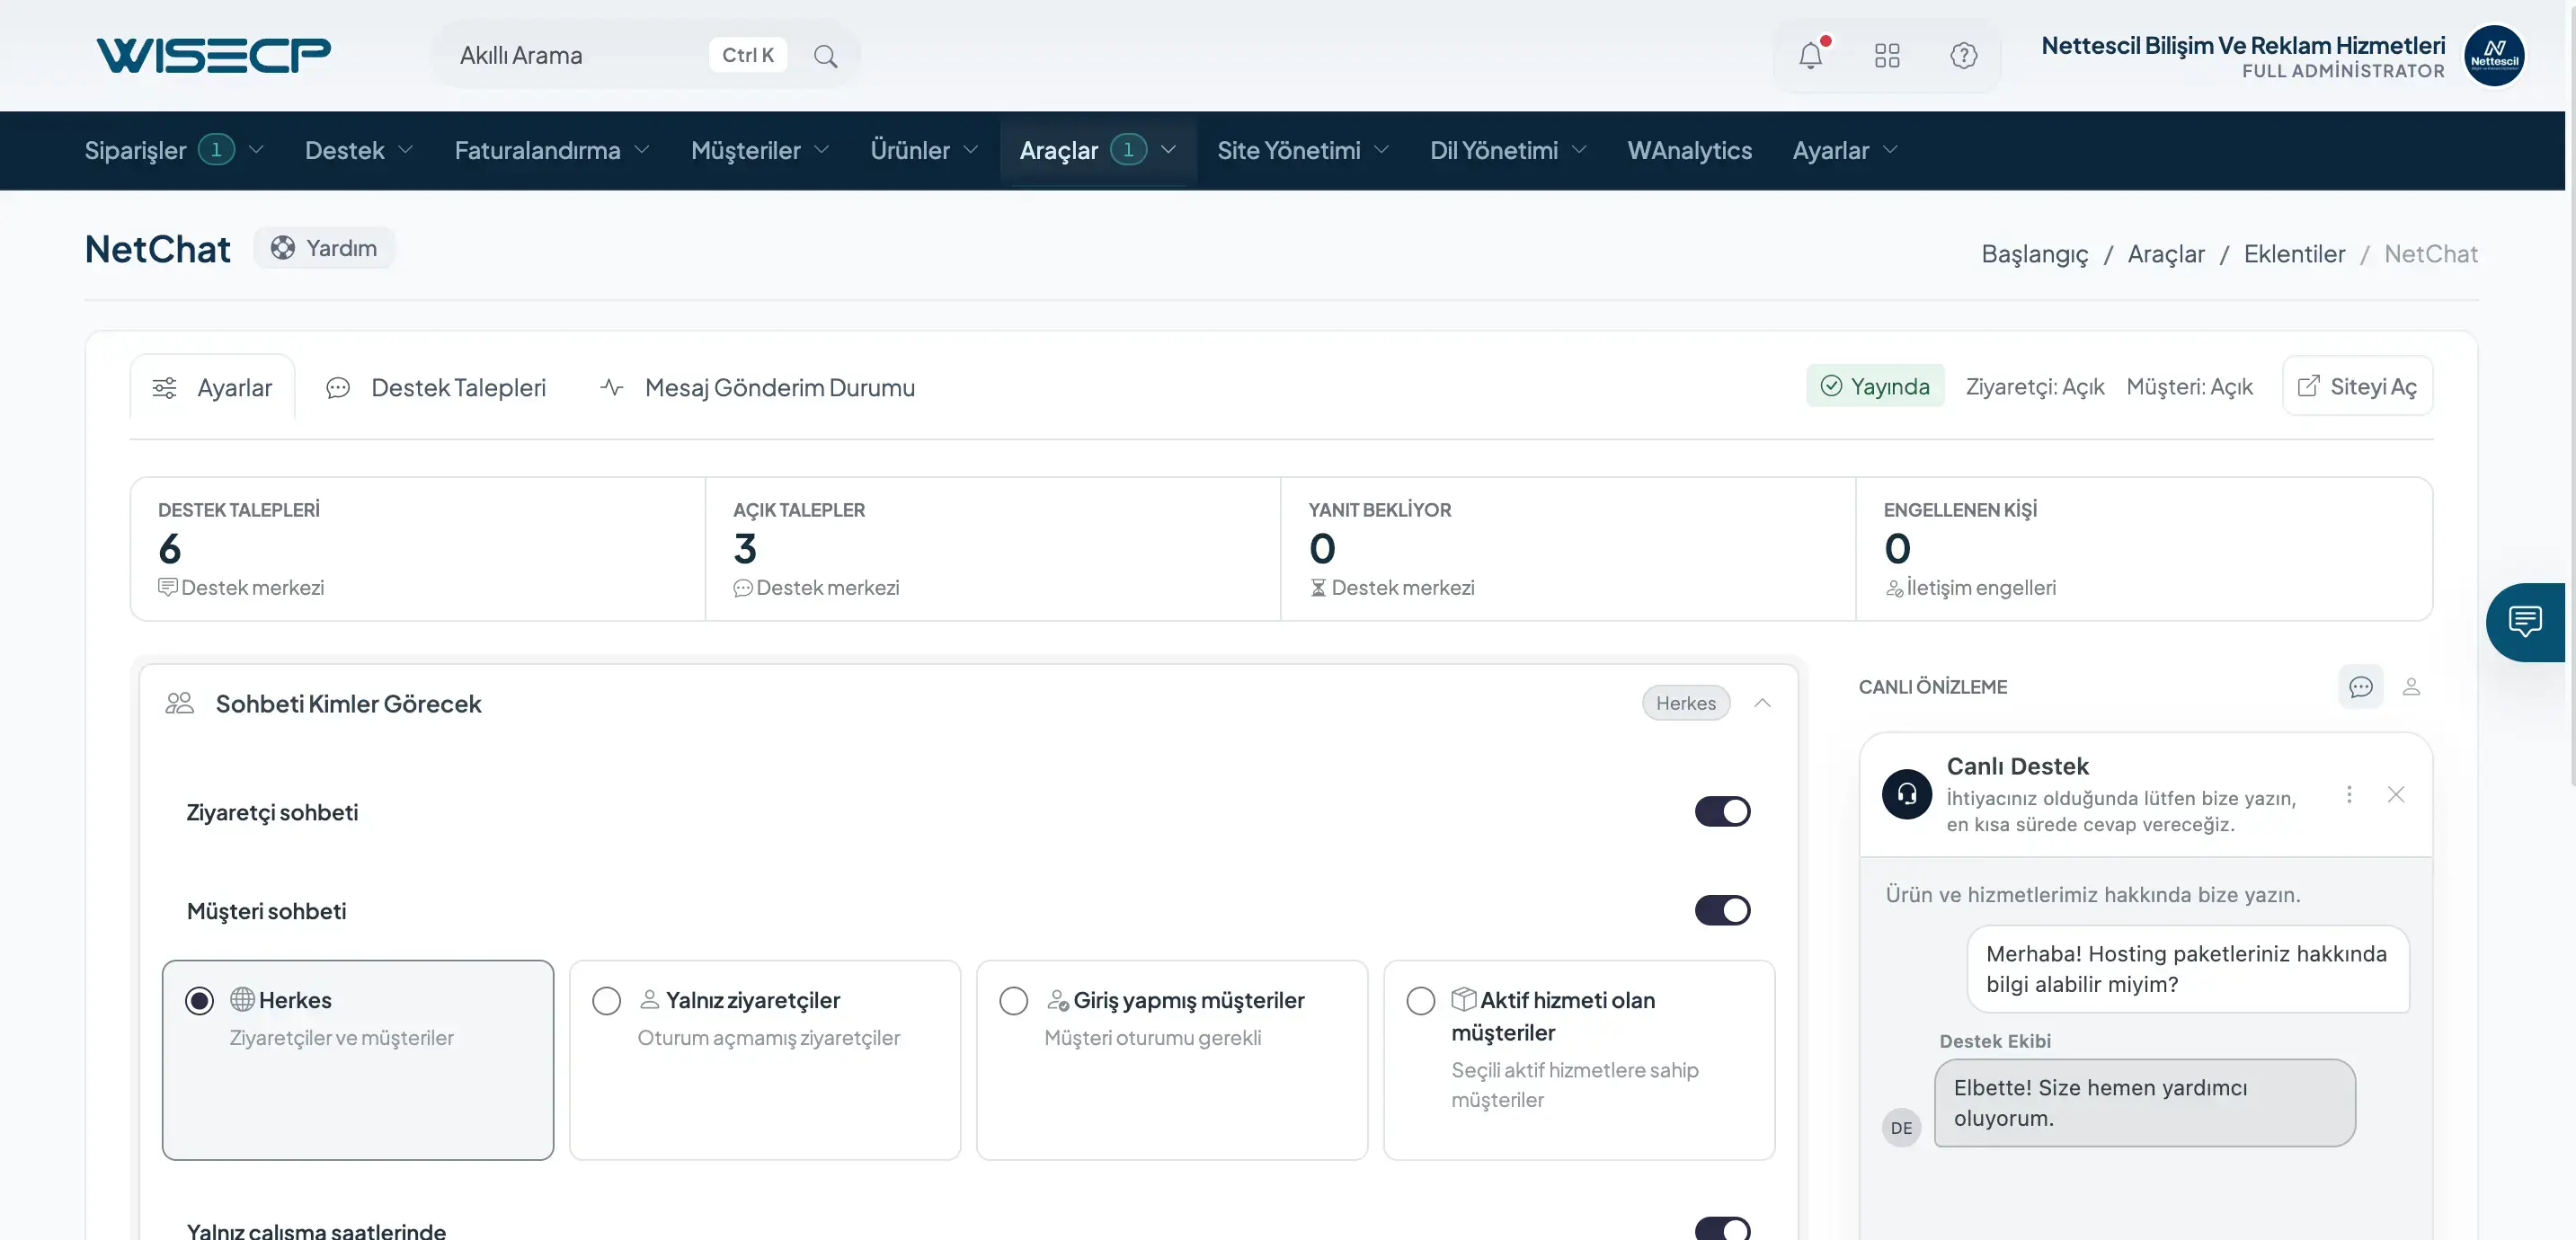
Task: Collapse the Sohbeti Kimler Görecek section
Action: [1762, 703]
